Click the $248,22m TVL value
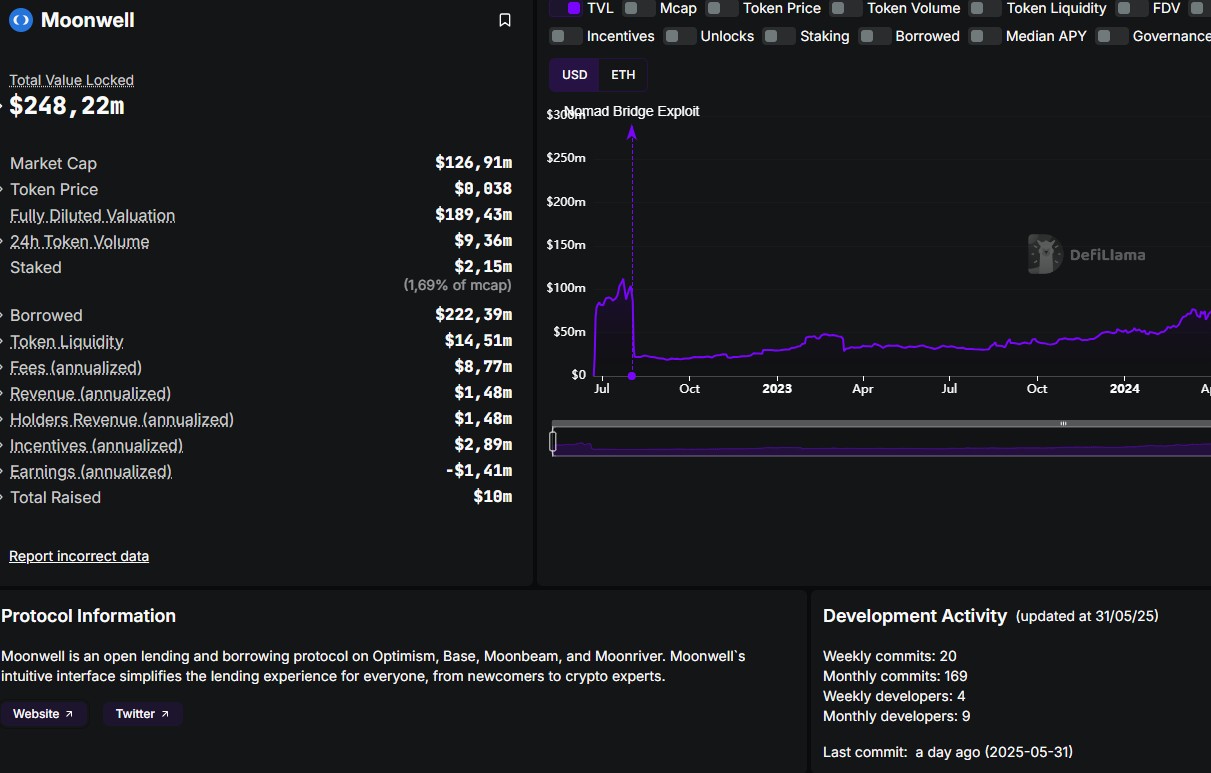Image resolution: width=1211 pixels, height=773 pixels. [67, 106]
